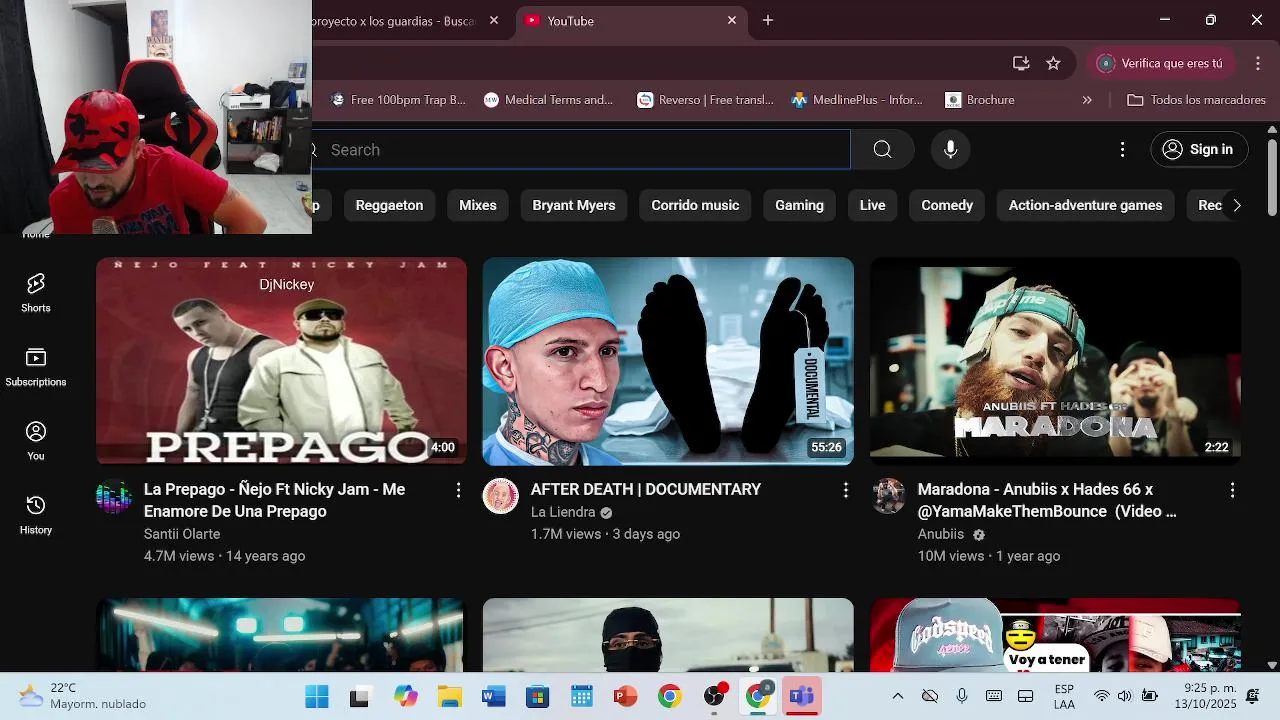The height and width of the screenshot is (720, 1280).
Task: Bookmark this page with star icon
Action: [1053, 63]
